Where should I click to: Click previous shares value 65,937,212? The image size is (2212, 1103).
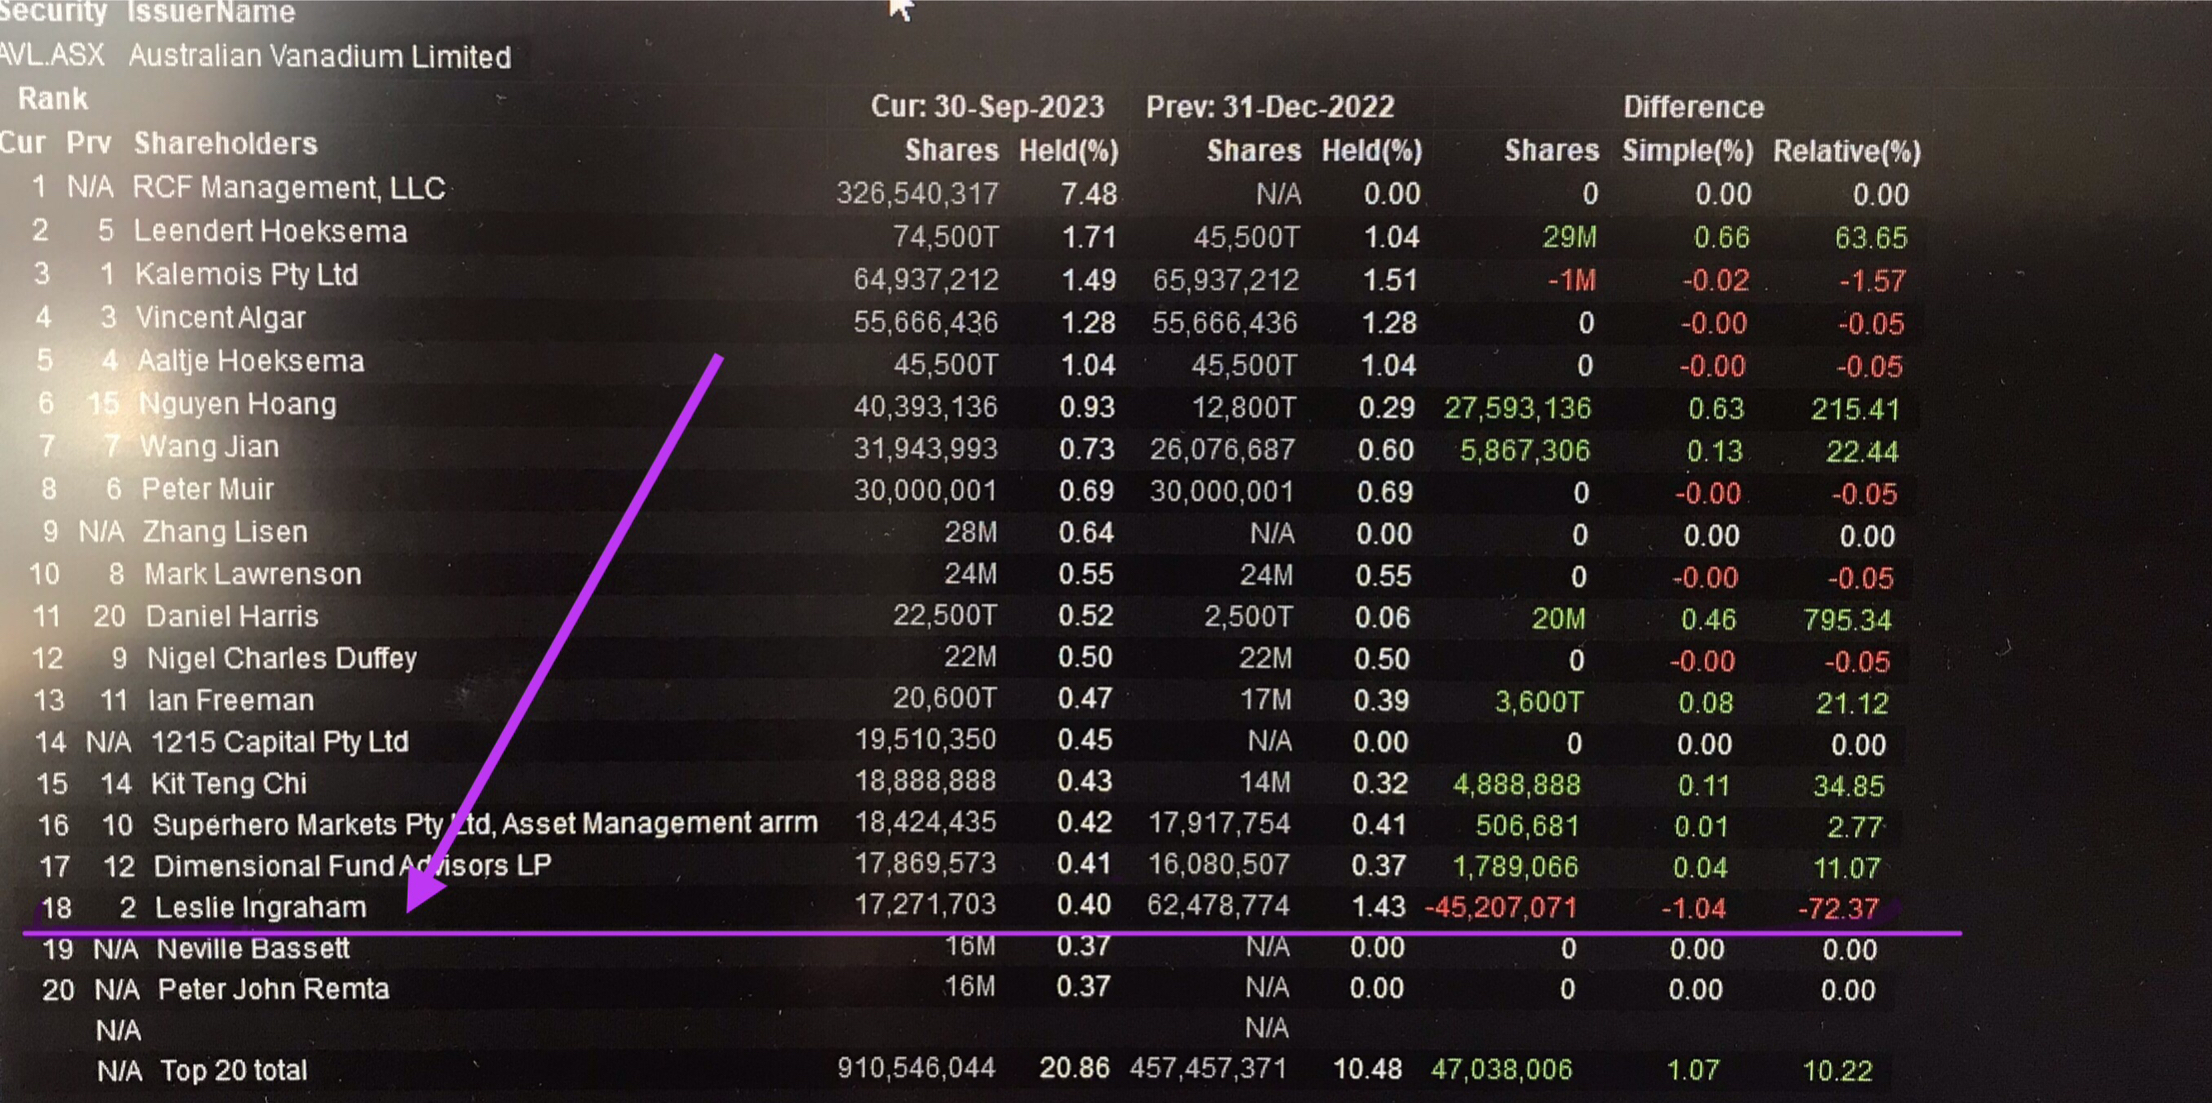[x=1226, y=280]
